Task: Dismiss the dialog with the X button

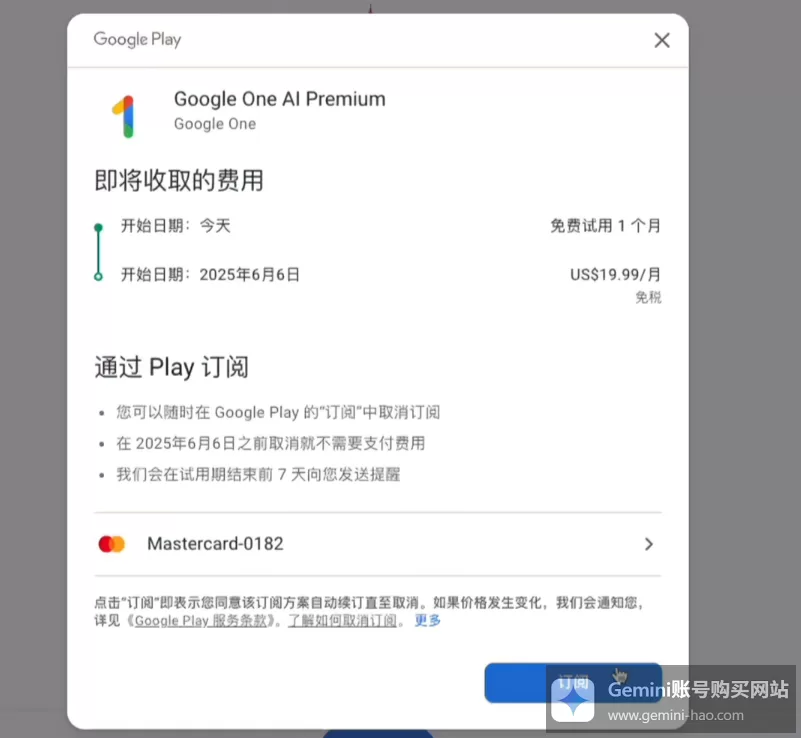Action: point(662,40)
